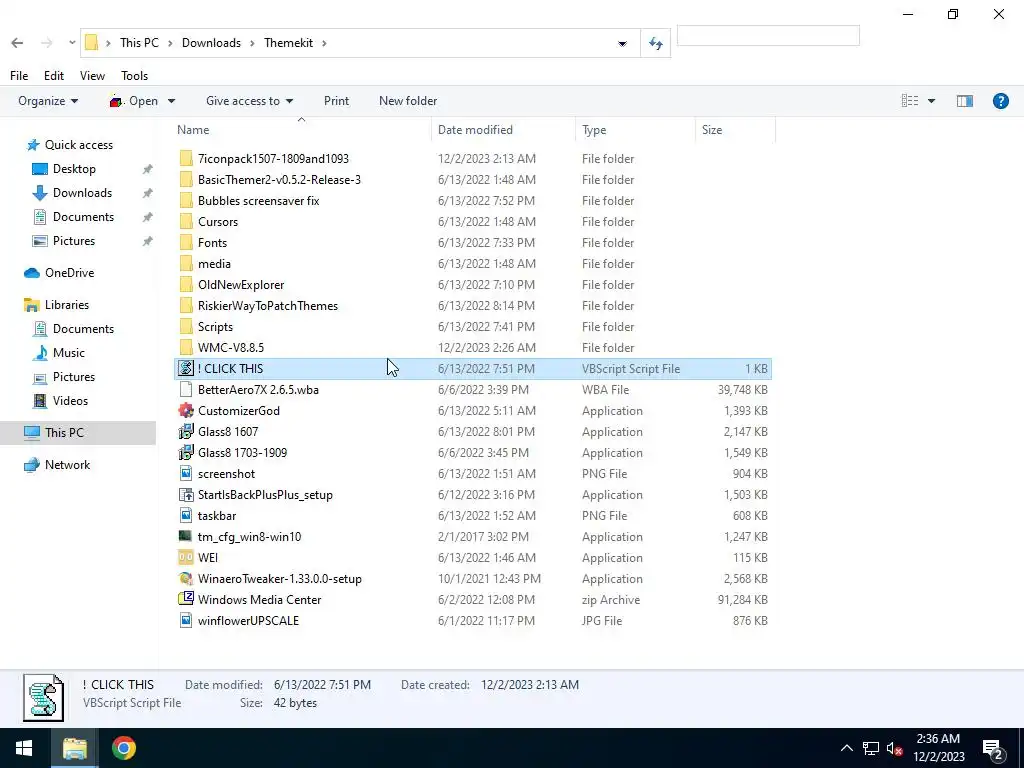
Task: Click the Windows Media Center zip icon
Action: 186,600
